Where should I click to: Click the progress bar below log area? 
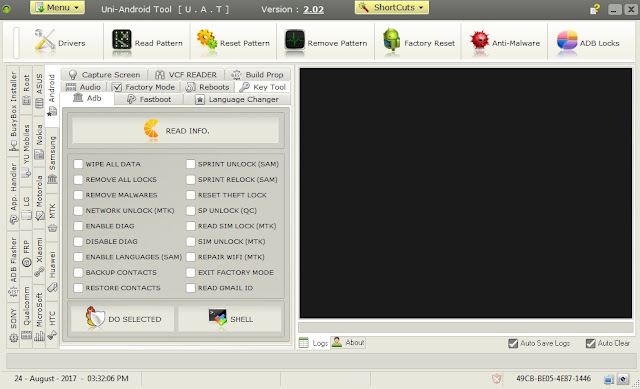tap(466, 327)
